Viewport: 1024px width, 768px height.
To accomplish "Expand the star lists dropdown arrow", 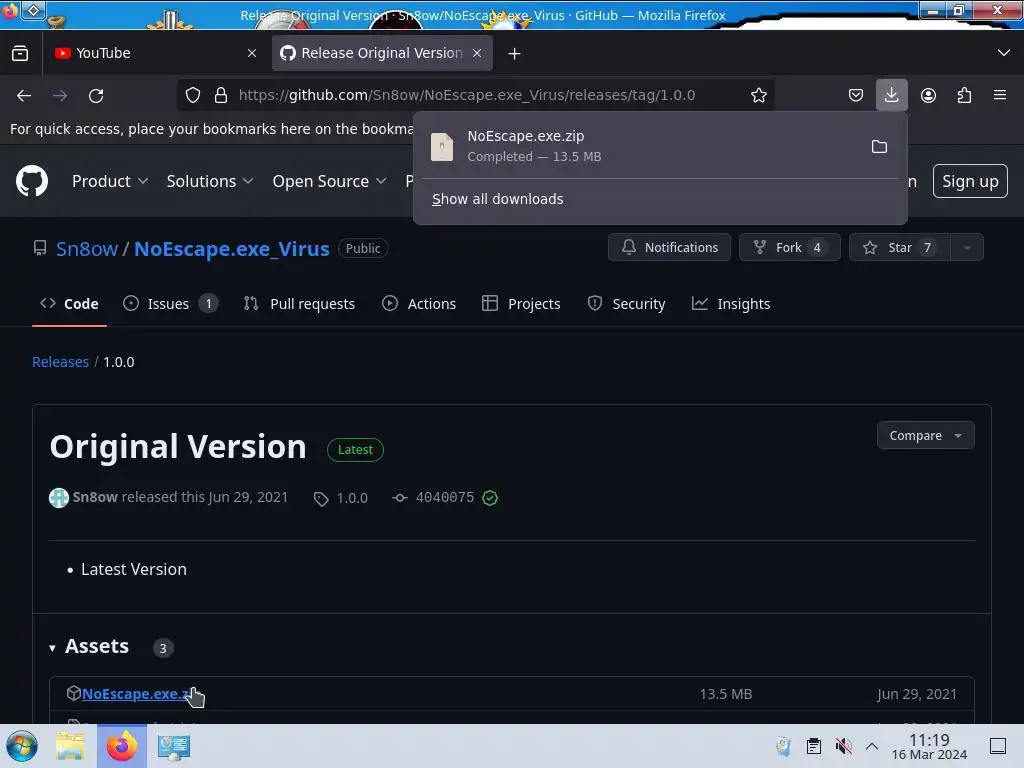I will pos(967,248).
